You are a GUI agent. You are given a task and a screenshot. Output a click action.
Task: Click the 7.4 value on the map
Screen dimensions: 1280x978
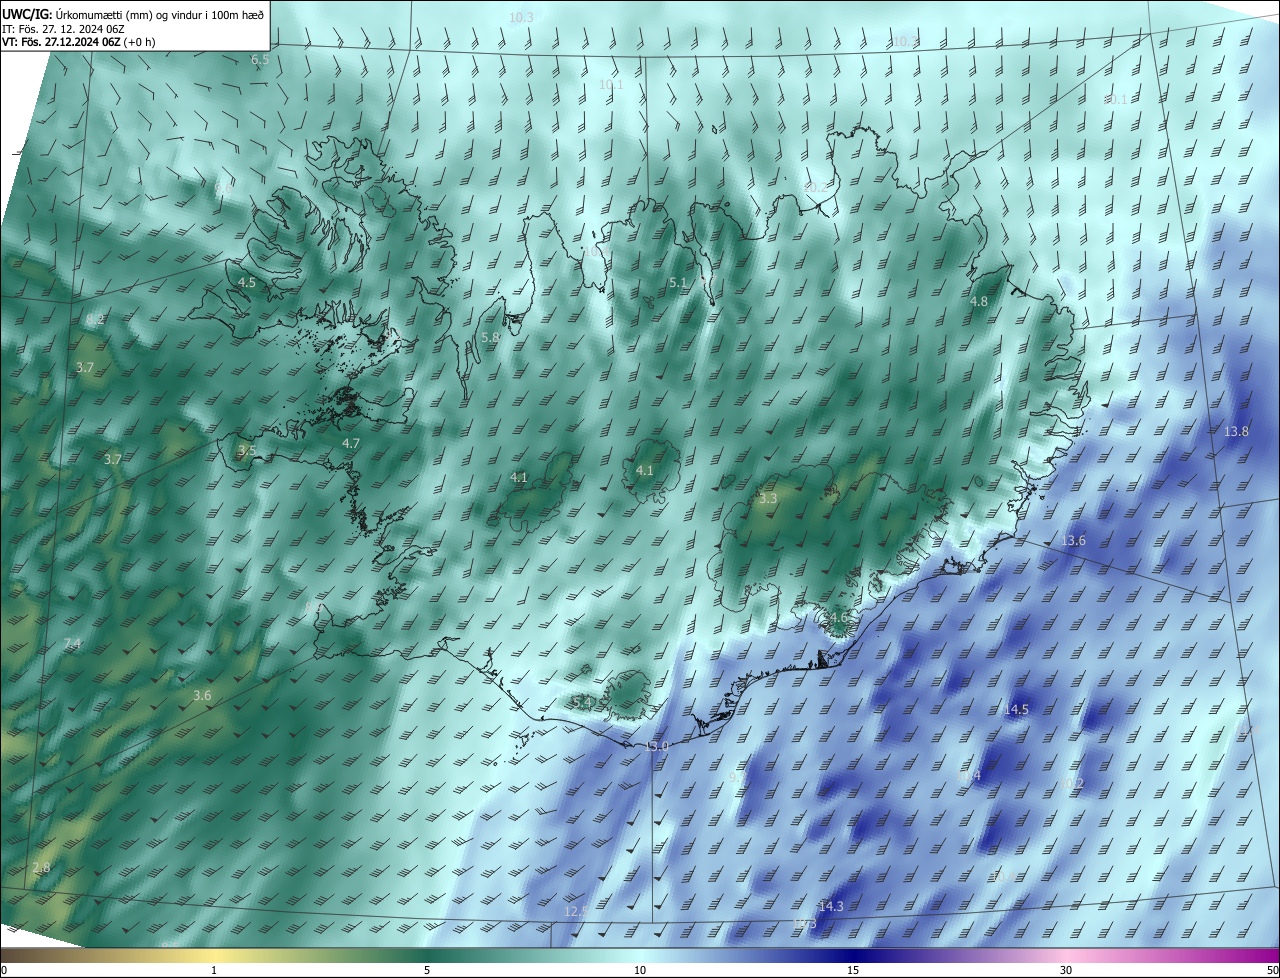(72, 643)
